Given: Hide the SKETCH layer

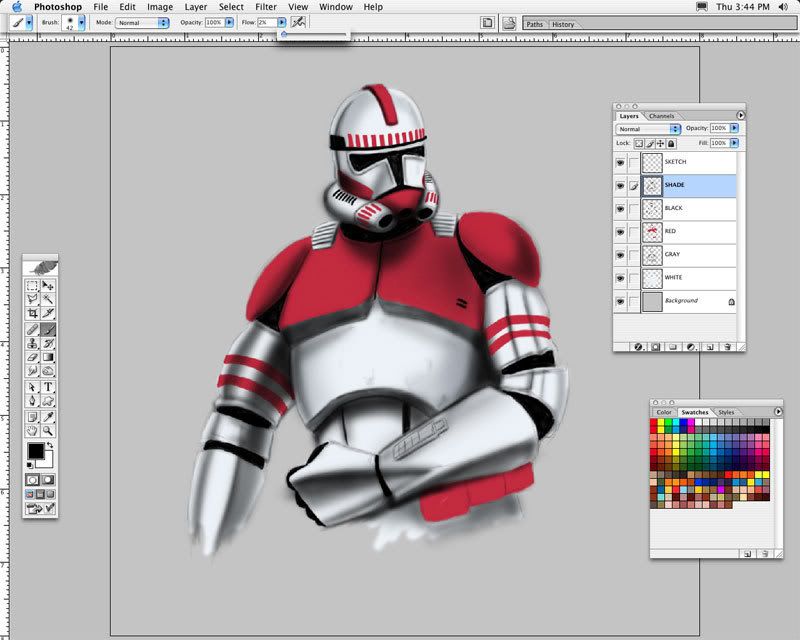Looking at the screenshot, I should [x=620, y=163].
